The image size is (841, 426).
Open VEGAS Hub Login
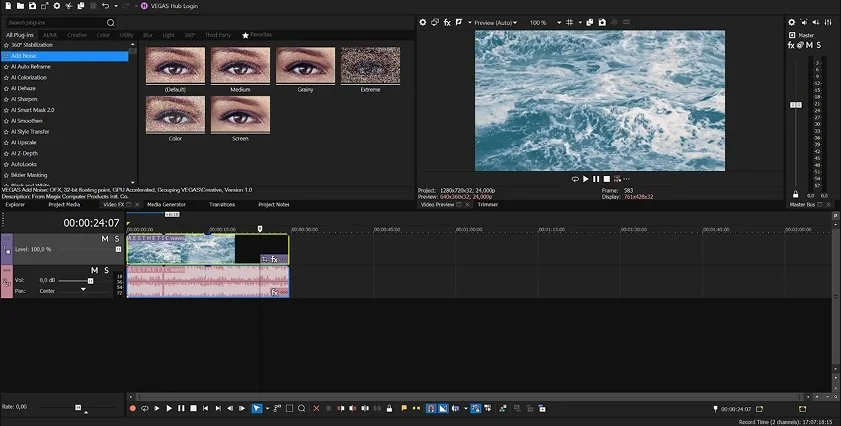pos(169,6)
